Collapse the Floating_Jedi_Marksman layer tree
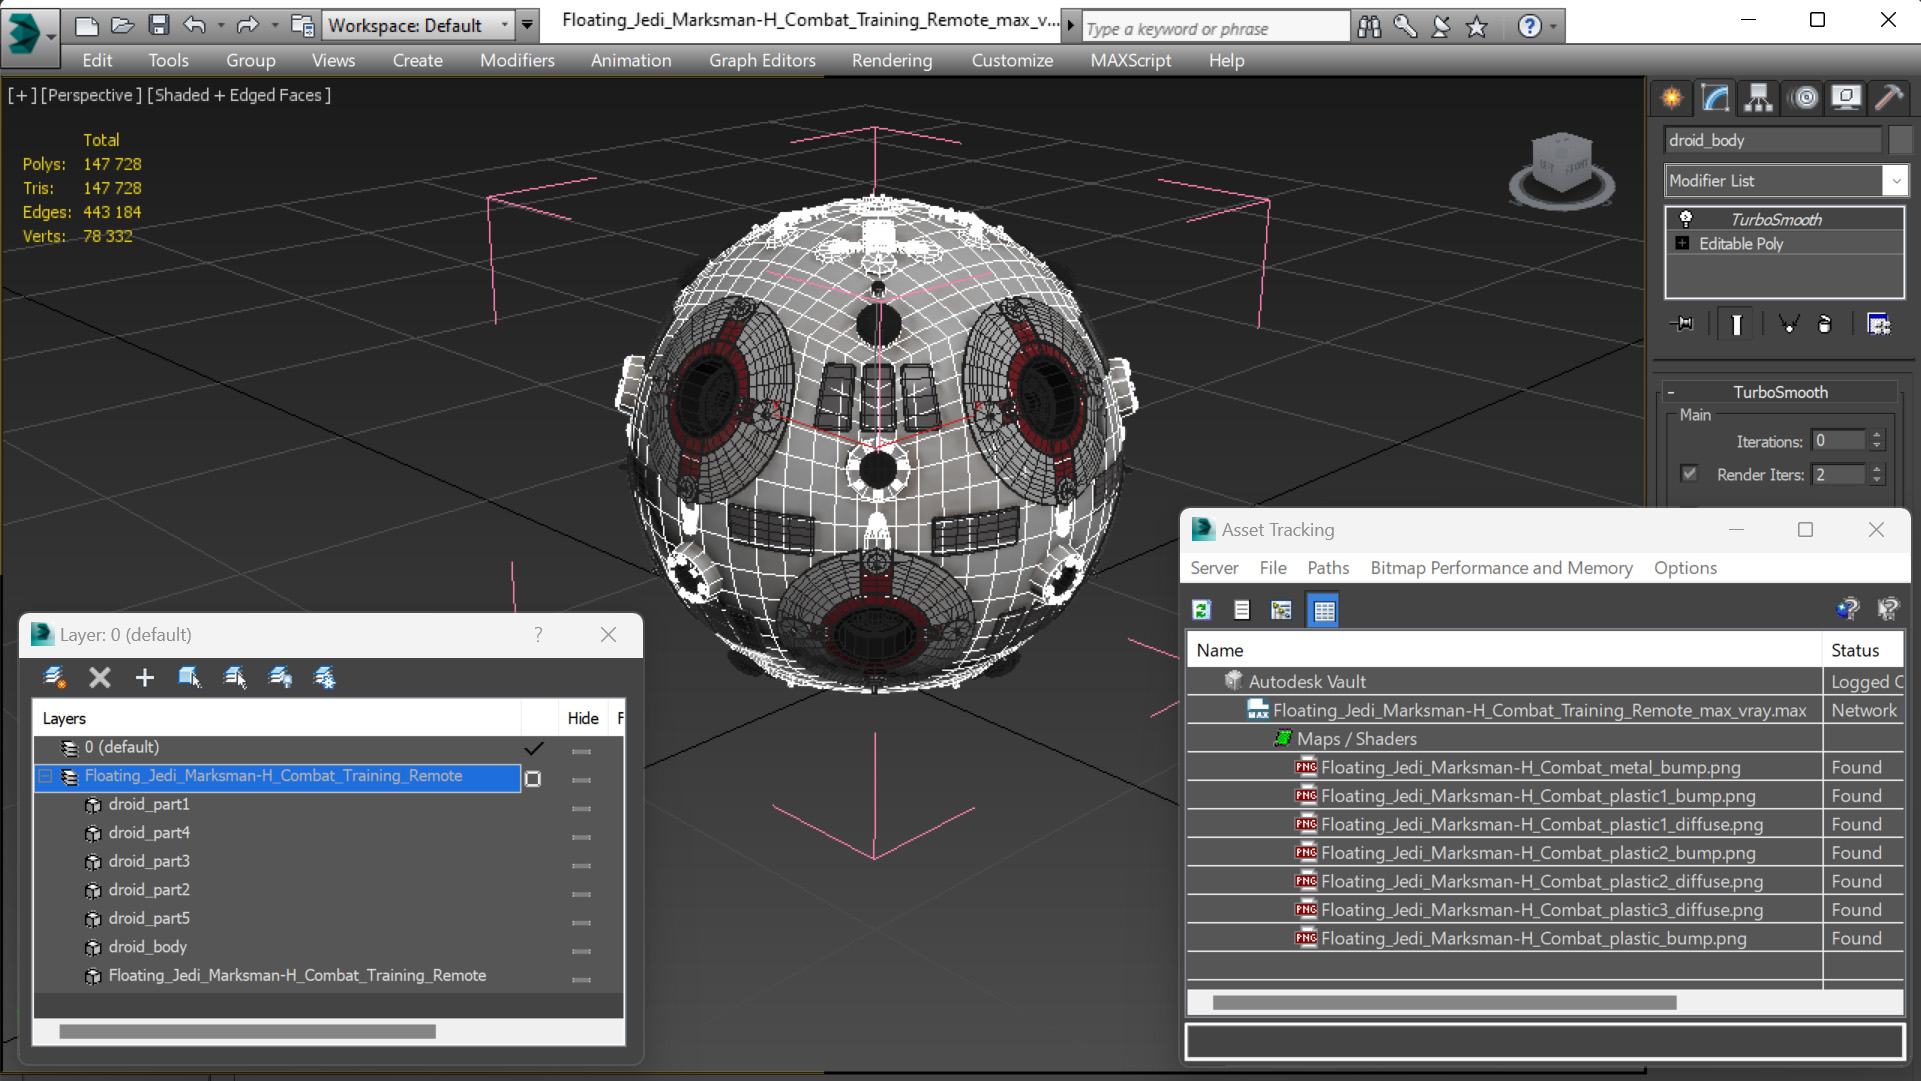Screen dimensions: 1921x1081 click(45, 776)
